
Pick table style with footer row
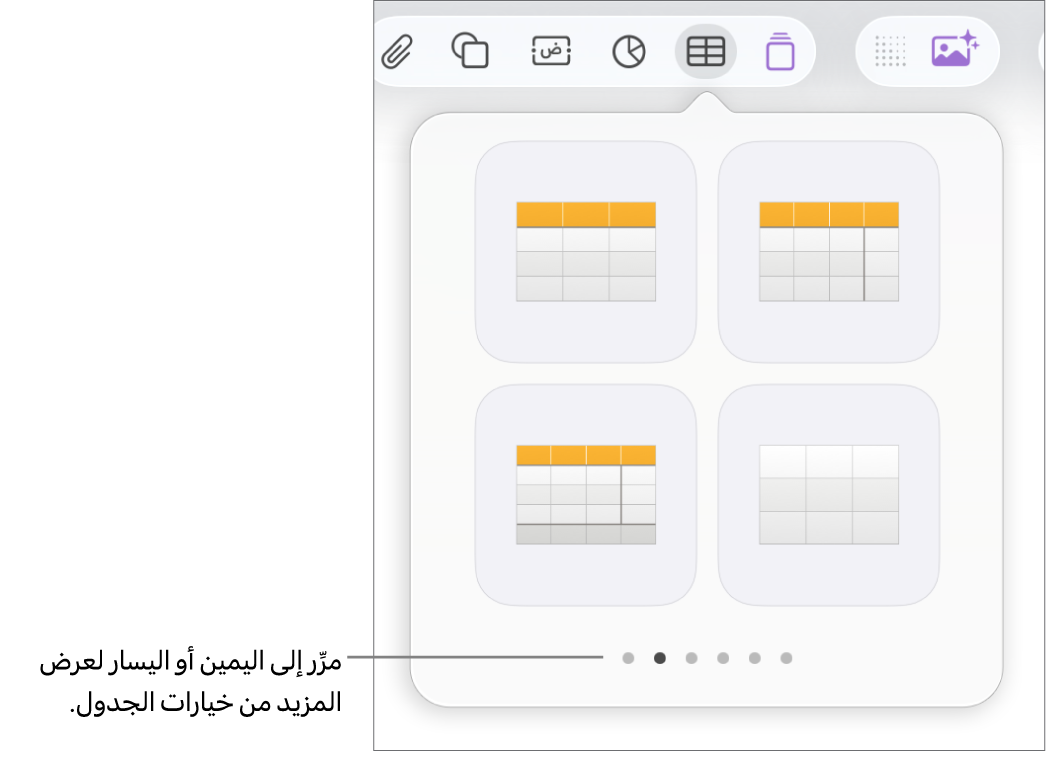(586, 495)
